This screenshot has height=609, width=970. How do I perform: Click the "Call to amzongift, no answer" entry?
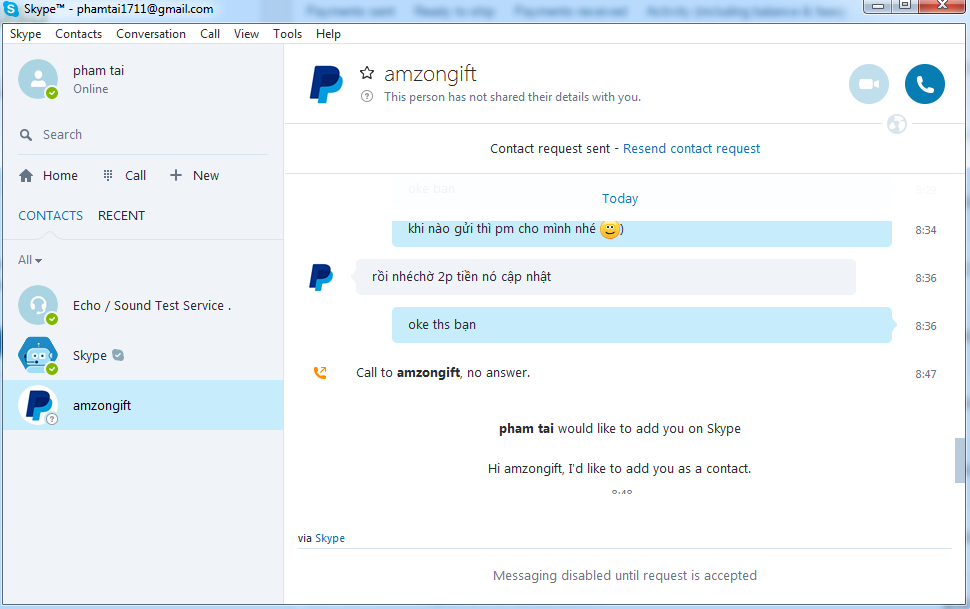pos(443,373)
